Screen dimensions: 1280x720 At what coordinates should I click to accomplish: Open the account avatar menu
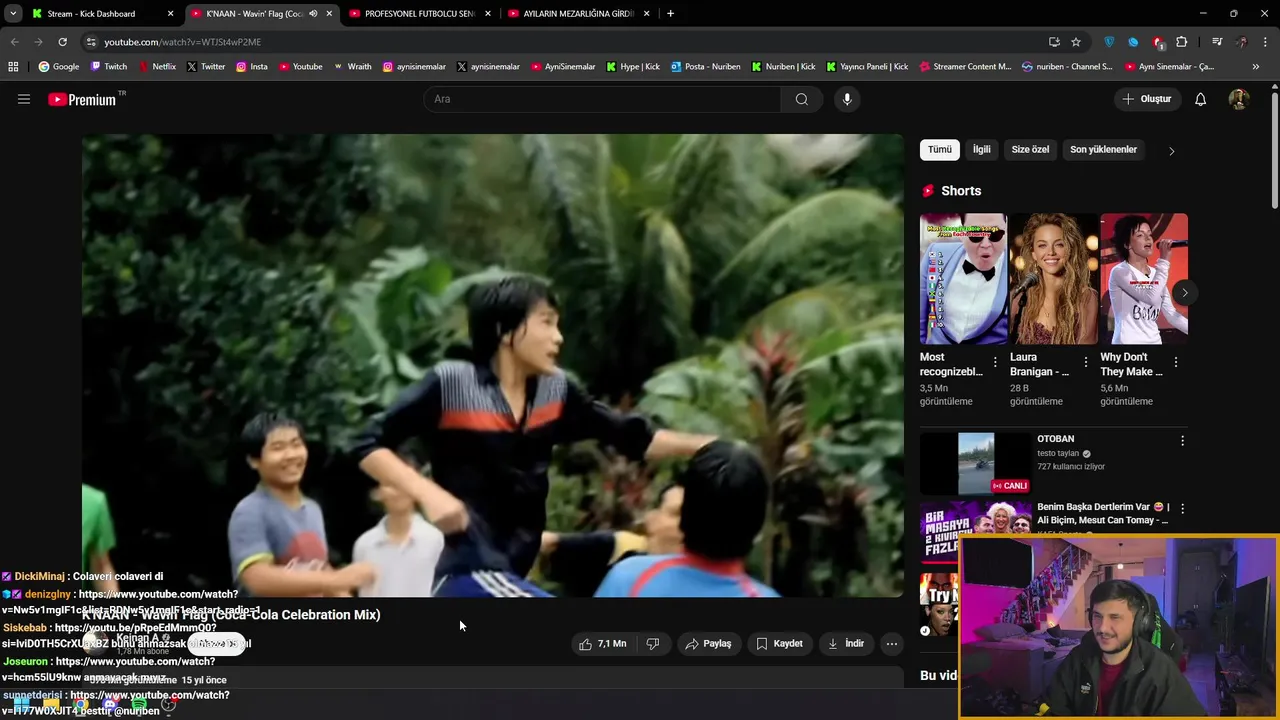(1238, 99)
